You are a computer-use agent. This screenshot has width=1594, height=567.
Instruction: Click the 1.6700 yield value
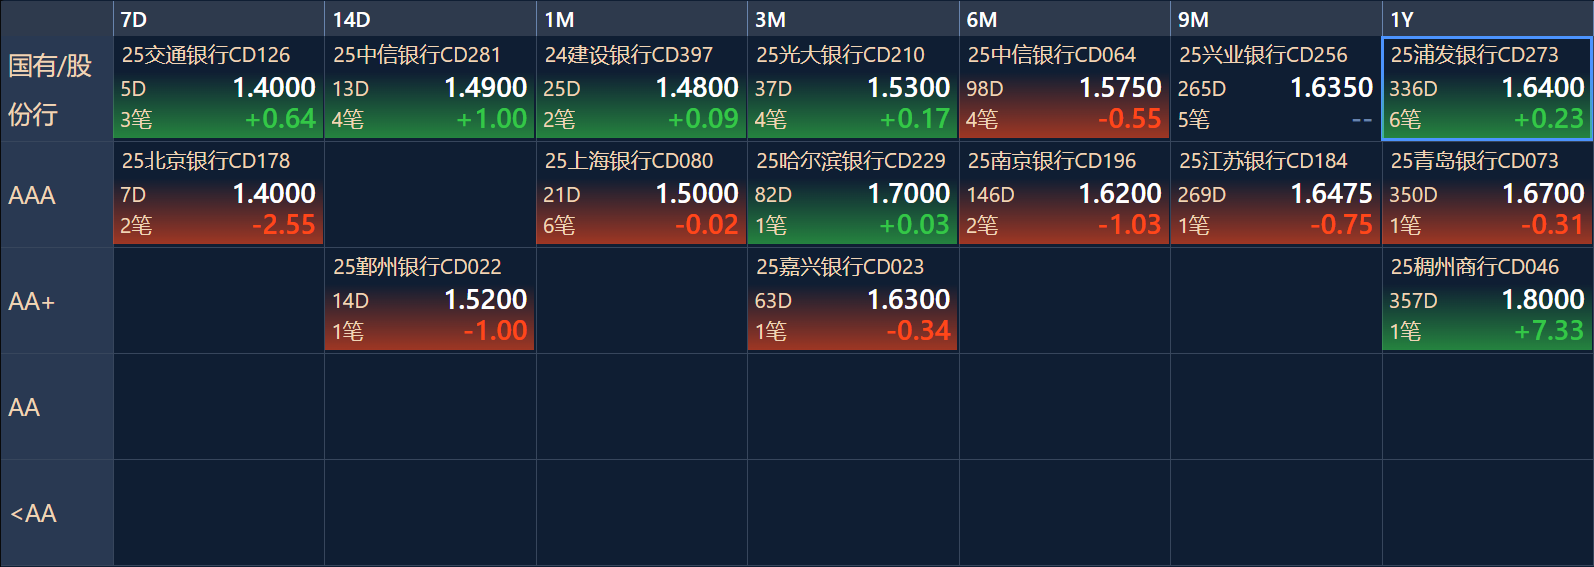coord(1543,193)
